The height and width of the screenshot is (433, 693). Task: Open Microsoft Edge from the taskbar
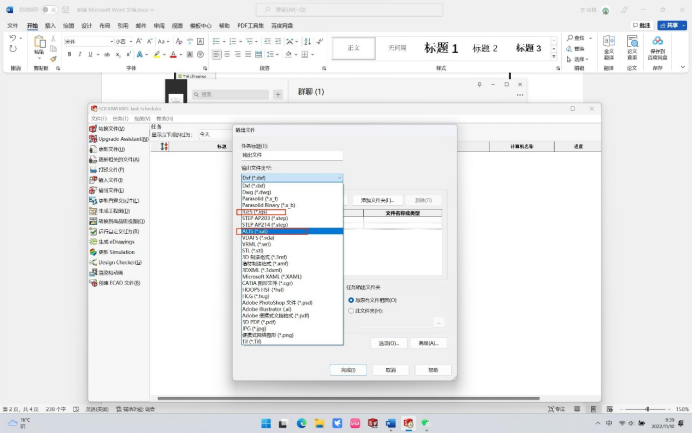301,423
